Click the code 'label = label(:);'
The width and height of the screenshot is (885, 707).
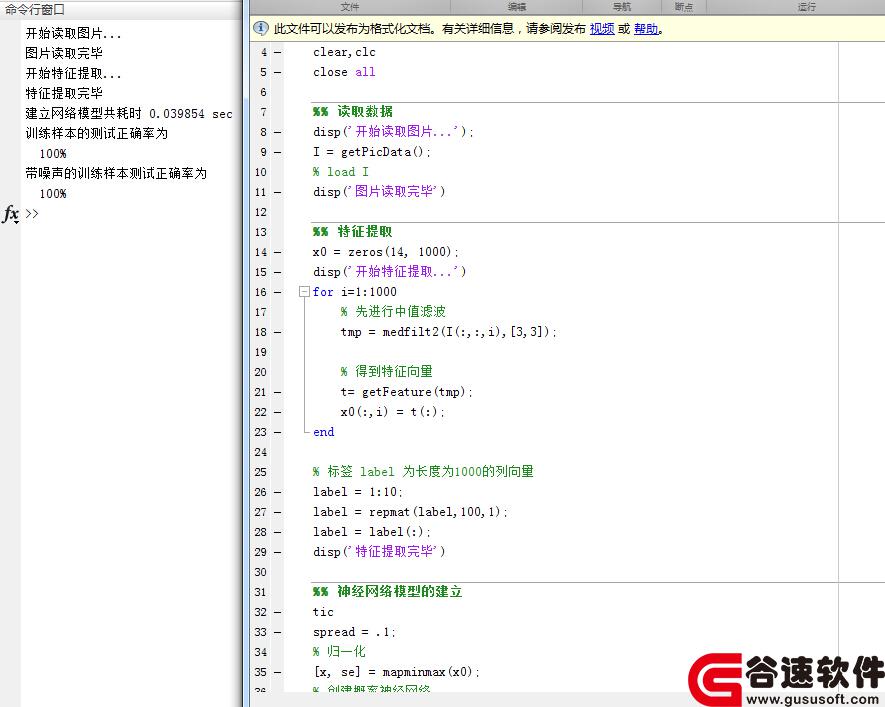pos(372,532)
